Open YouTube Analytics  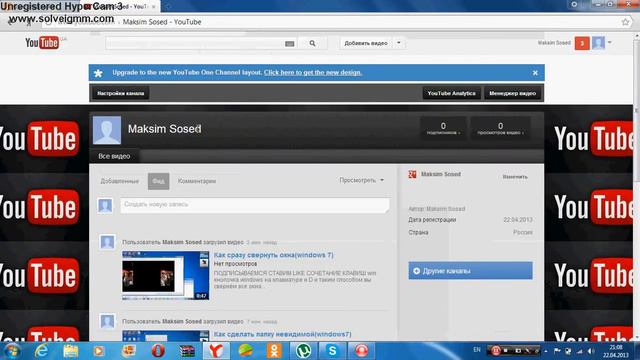(451, 93)
